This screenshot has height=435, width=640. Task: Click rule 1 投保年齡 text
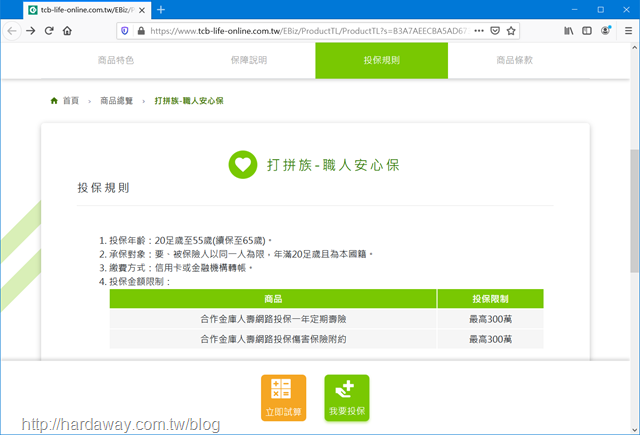tap(186, 240)
